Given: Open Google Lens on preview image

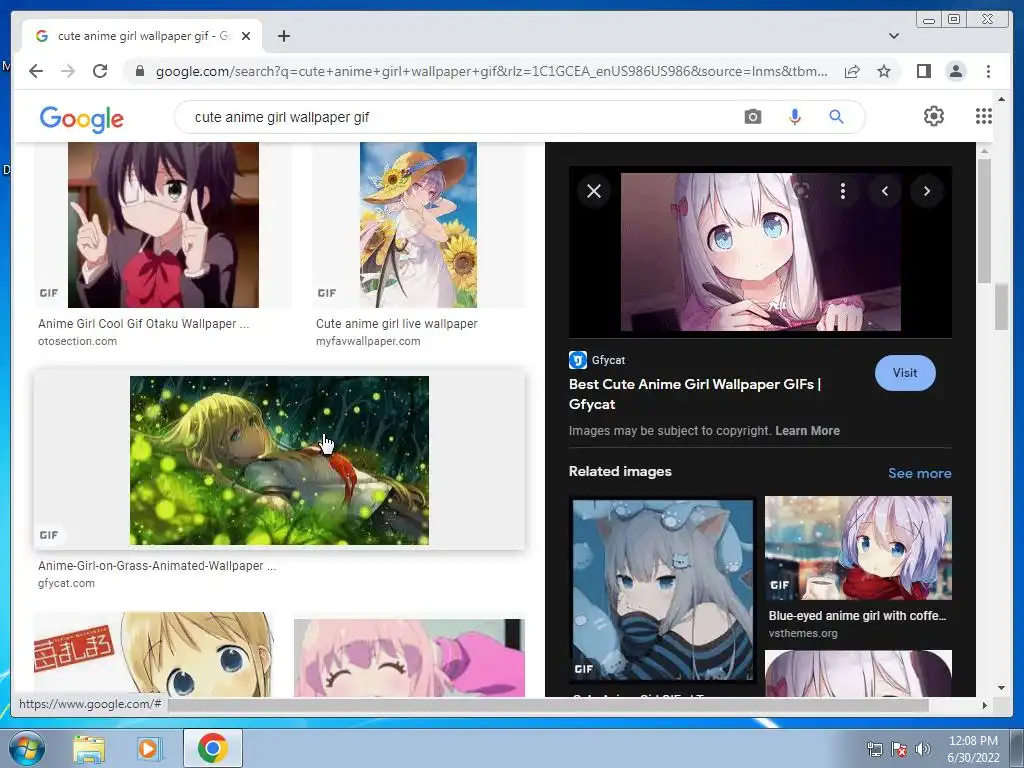Looking at the screenshot, I should (x=801, y=191).
